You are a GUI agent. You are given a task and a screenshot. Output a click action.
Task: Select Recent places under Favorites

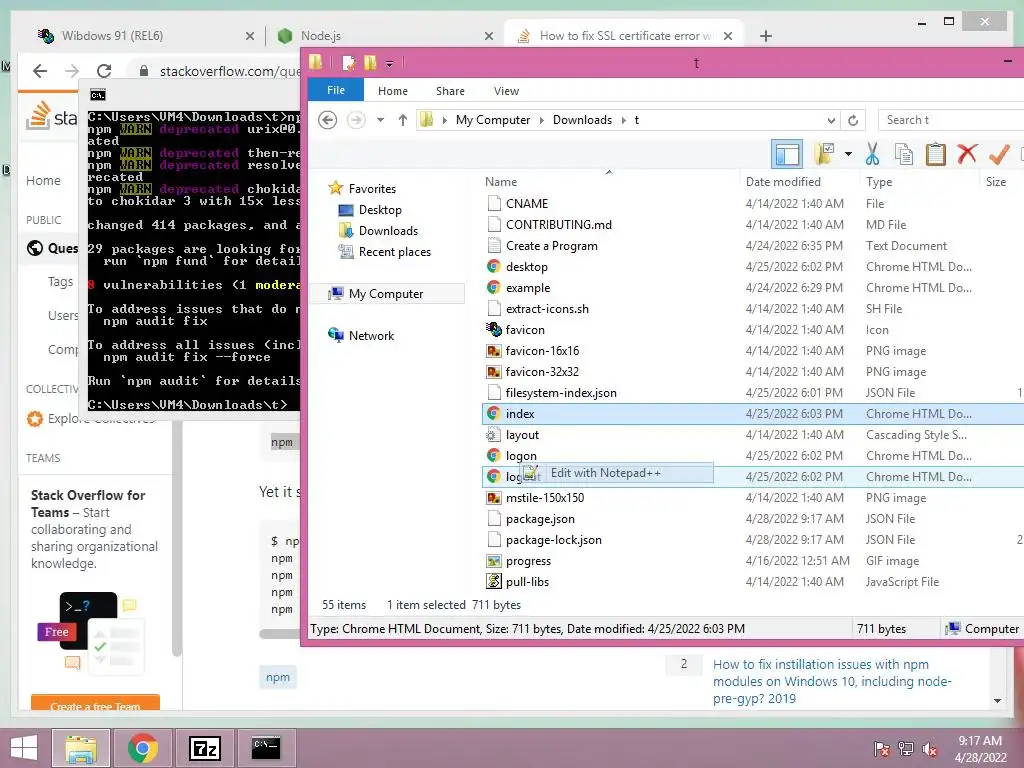point(394,251)
